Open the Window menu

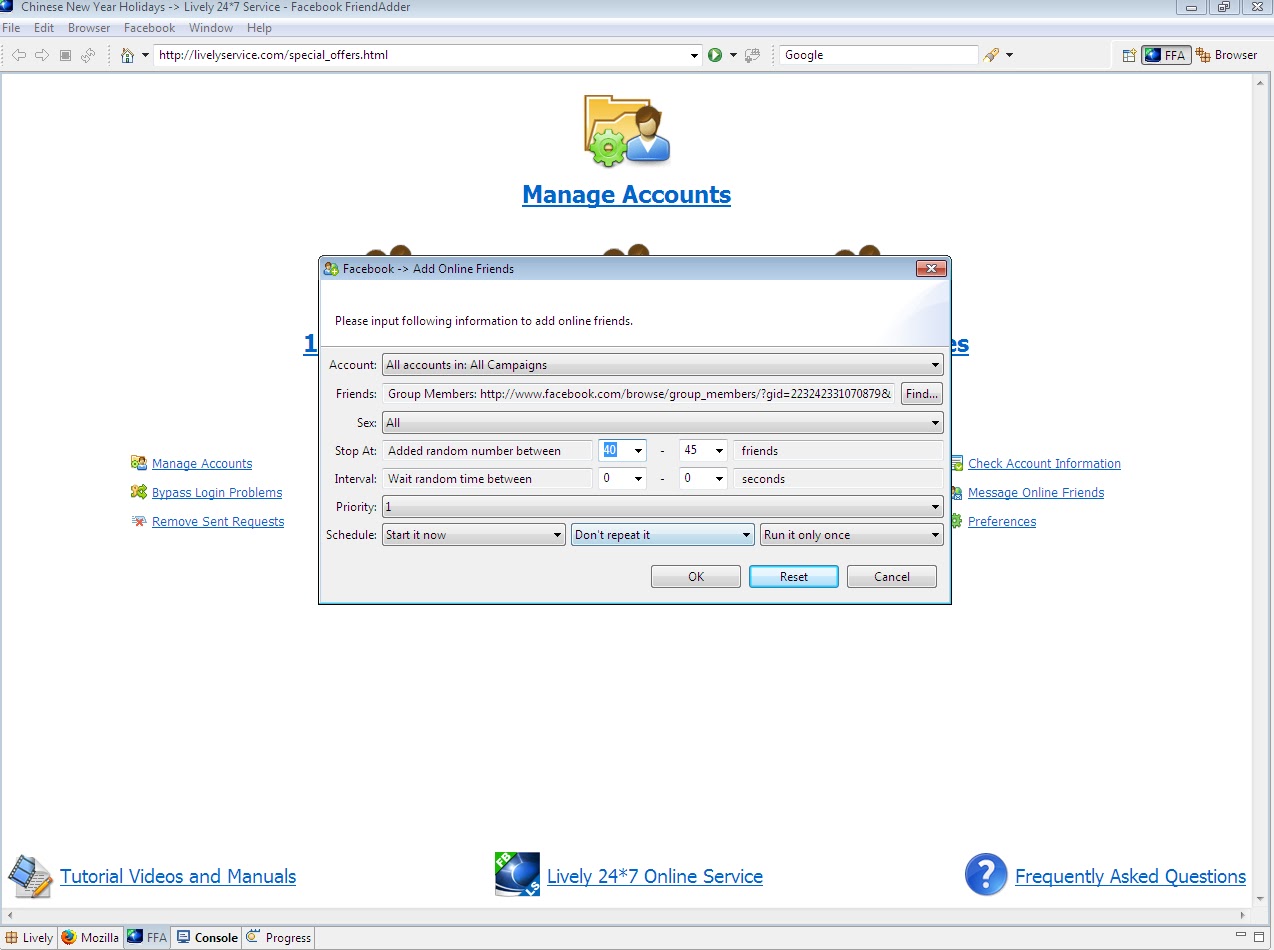211,28
